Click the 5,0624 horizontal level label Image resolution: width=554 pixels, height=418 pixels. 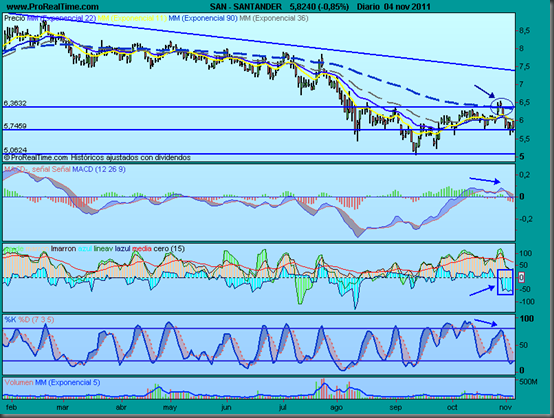[15, 150]
